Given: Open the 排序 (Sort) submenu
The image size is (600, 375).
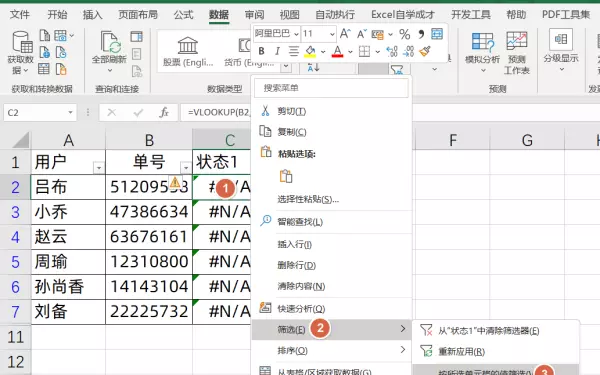Looking at the screenshot, I should (x=331, y=350).
